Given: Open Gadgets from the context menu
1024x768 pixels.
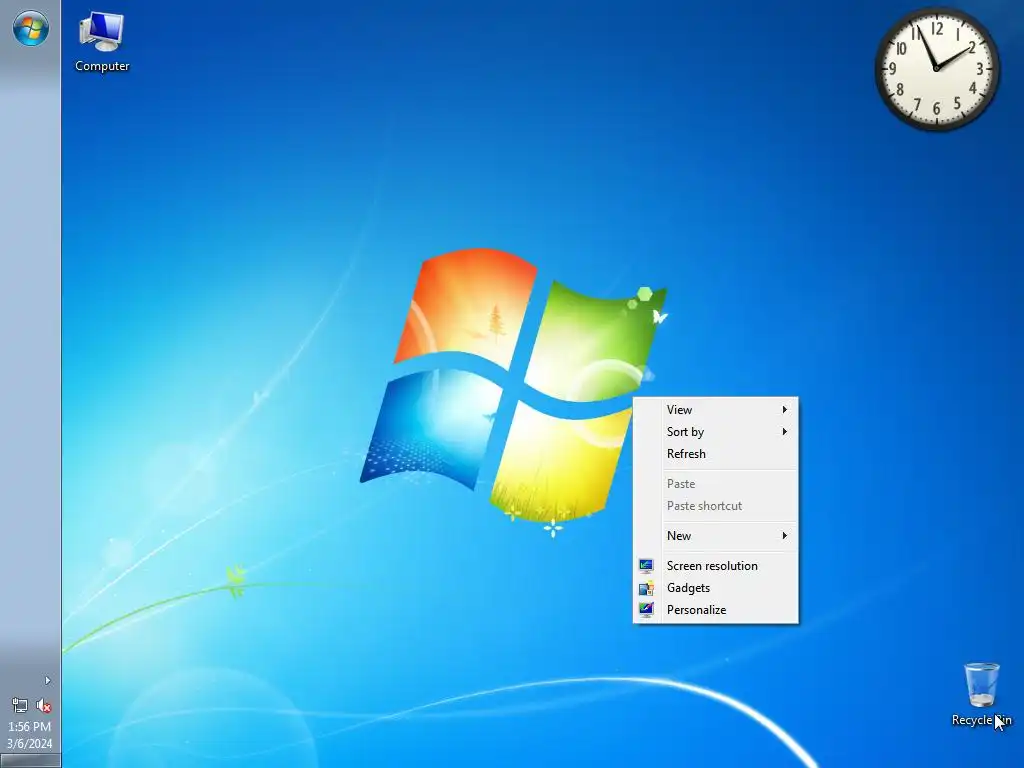Looking at the screenshot, I should click(x=716, y=588).
